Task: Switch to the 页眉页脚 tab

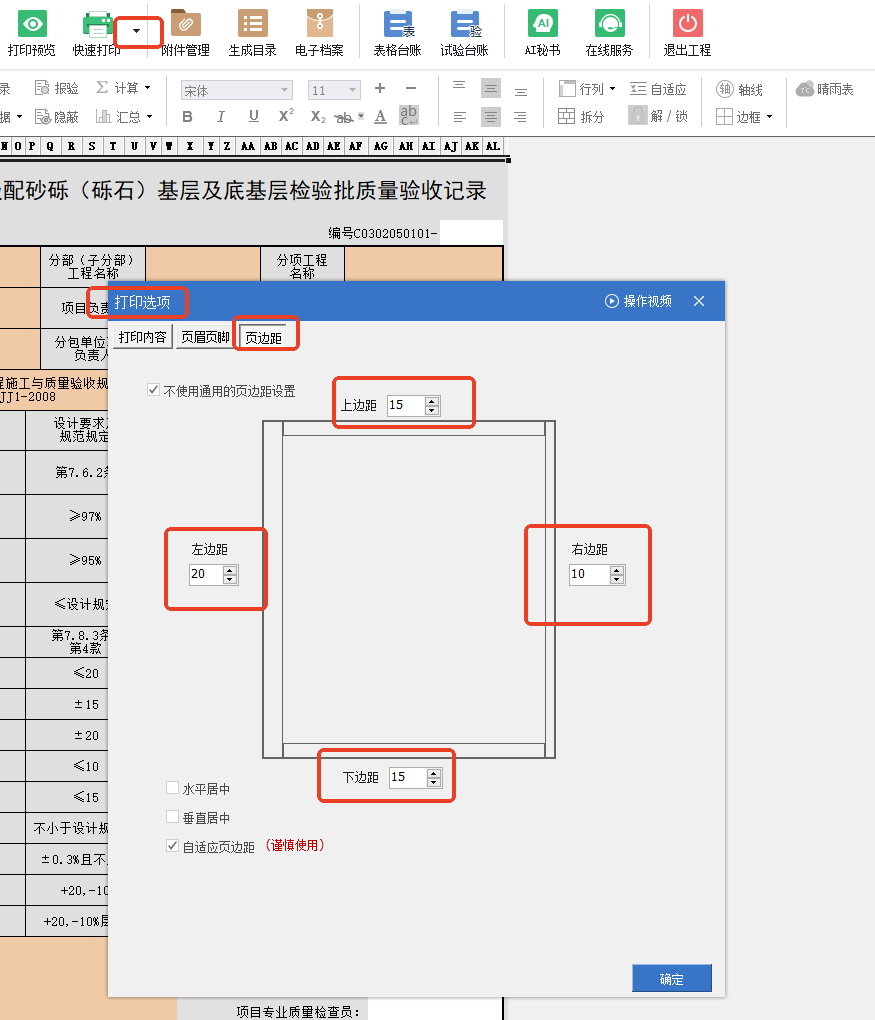Action: (x=203, y=337)
